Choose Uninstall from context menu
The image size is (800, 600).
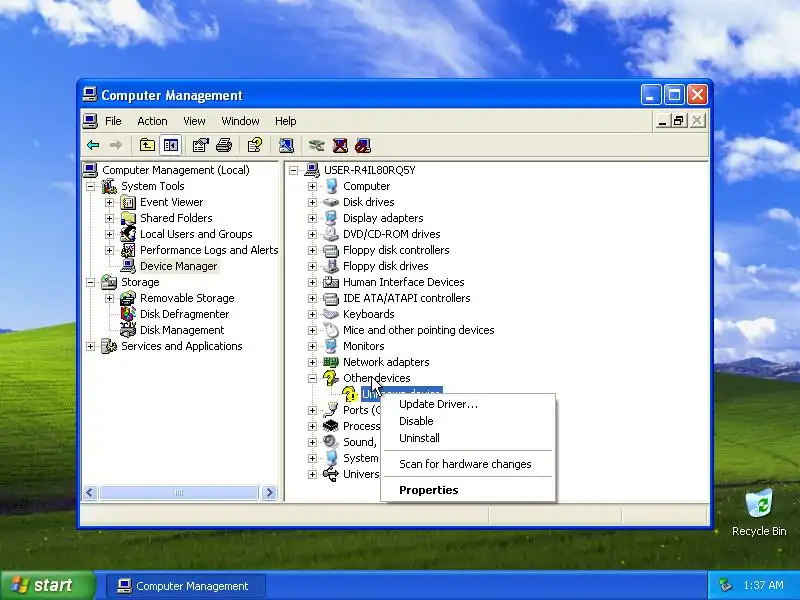(468, 438)
